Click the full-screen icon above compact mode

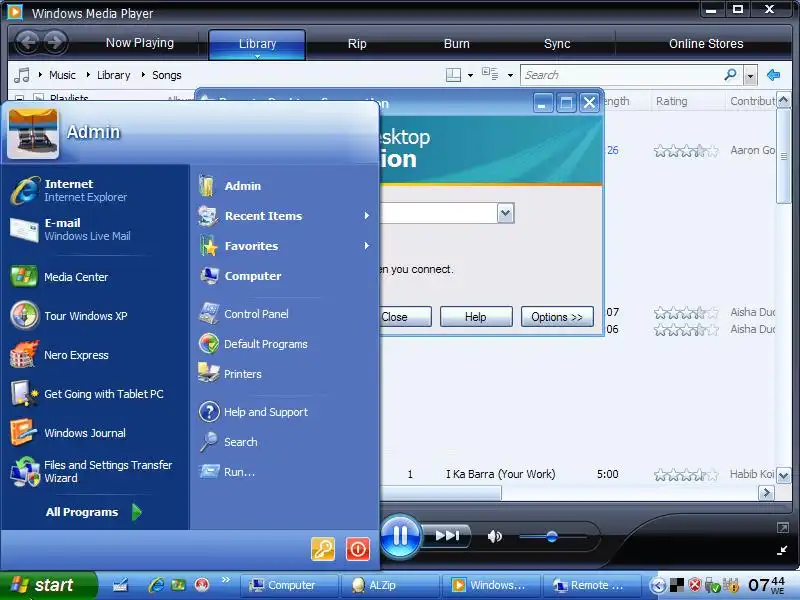click(782, 528)
